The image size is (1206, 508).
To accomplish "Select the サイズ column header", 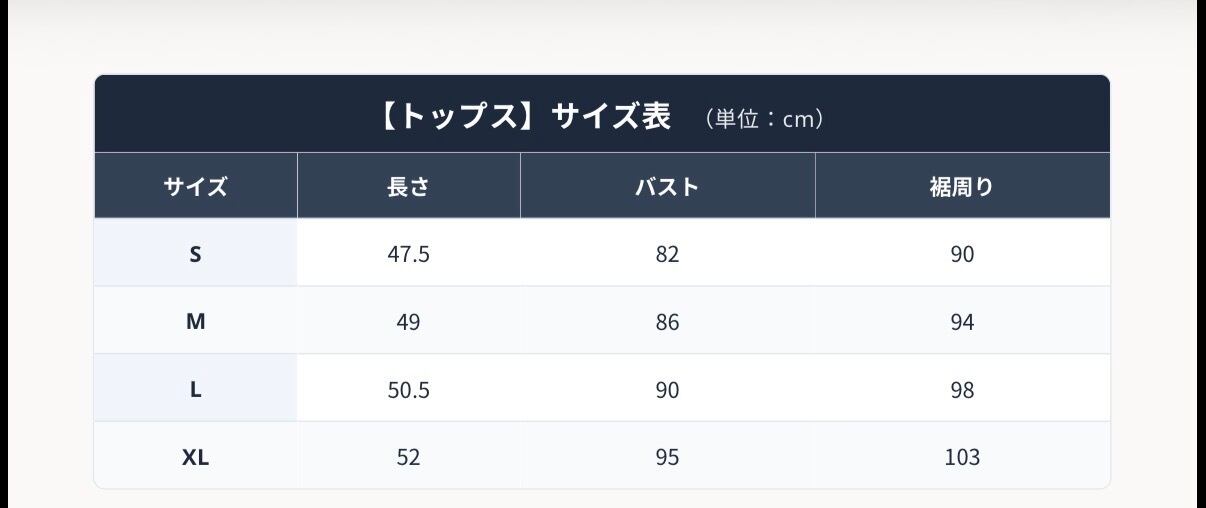I will 196,186.
